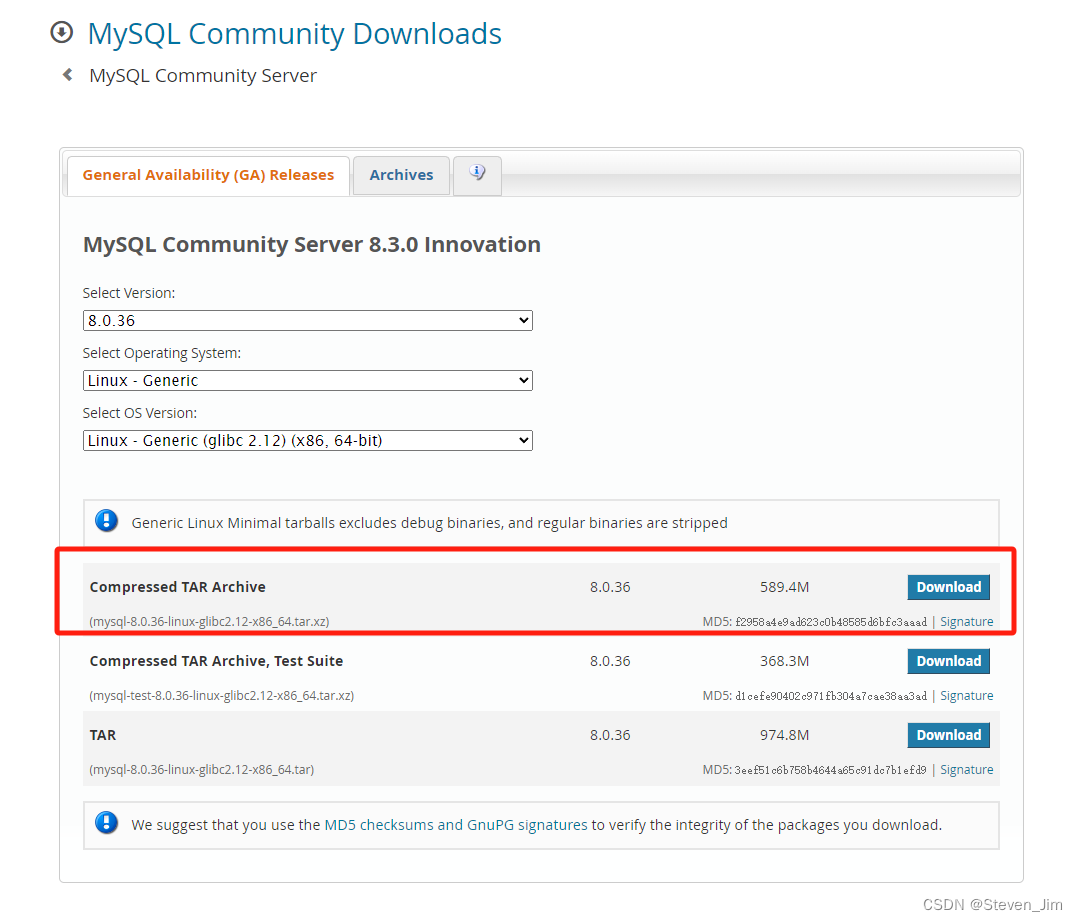Viewport: 1078px width, 921px height.
Task: Click the download circle icon beside page title
Action: (62, 32)
